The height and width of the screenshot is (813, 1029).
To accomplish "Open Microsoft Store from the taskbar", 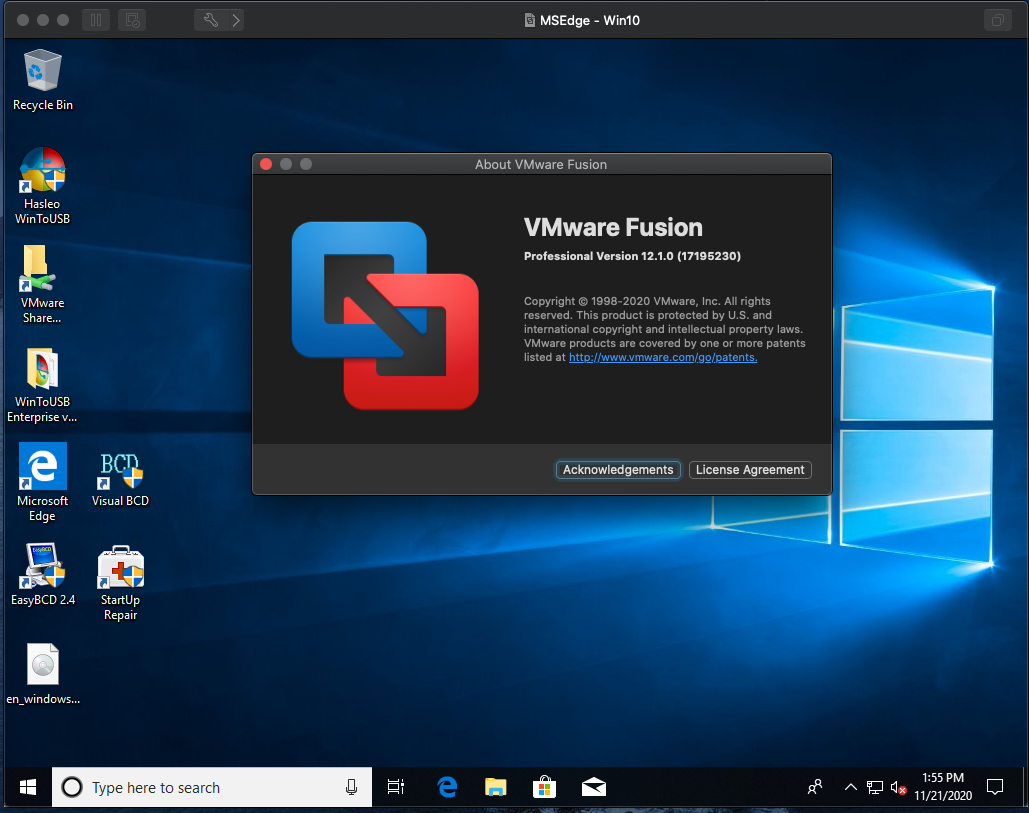I will click(545, 787).
